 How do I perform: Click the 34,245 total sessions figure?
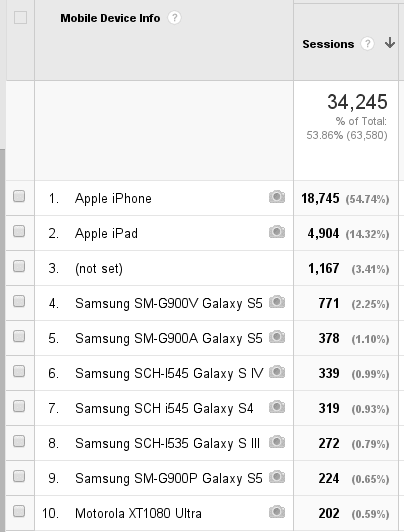(x=357, y=102)
